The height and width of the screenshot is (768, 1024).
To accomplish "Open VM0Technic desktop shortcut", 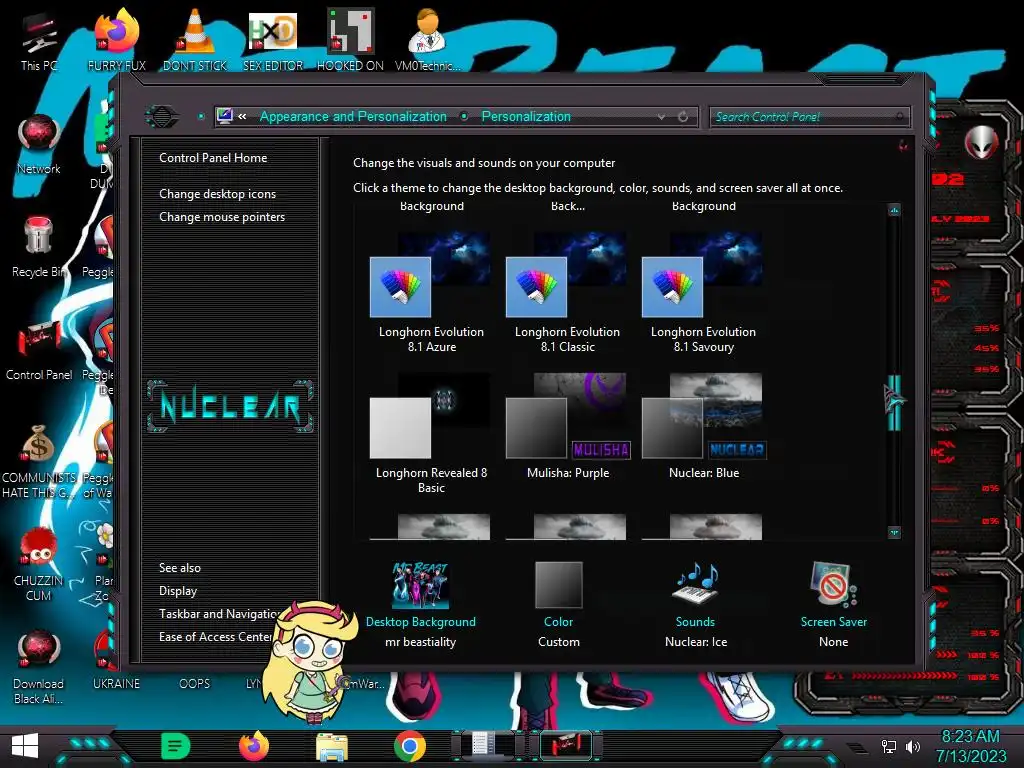I will click(427, 39).
